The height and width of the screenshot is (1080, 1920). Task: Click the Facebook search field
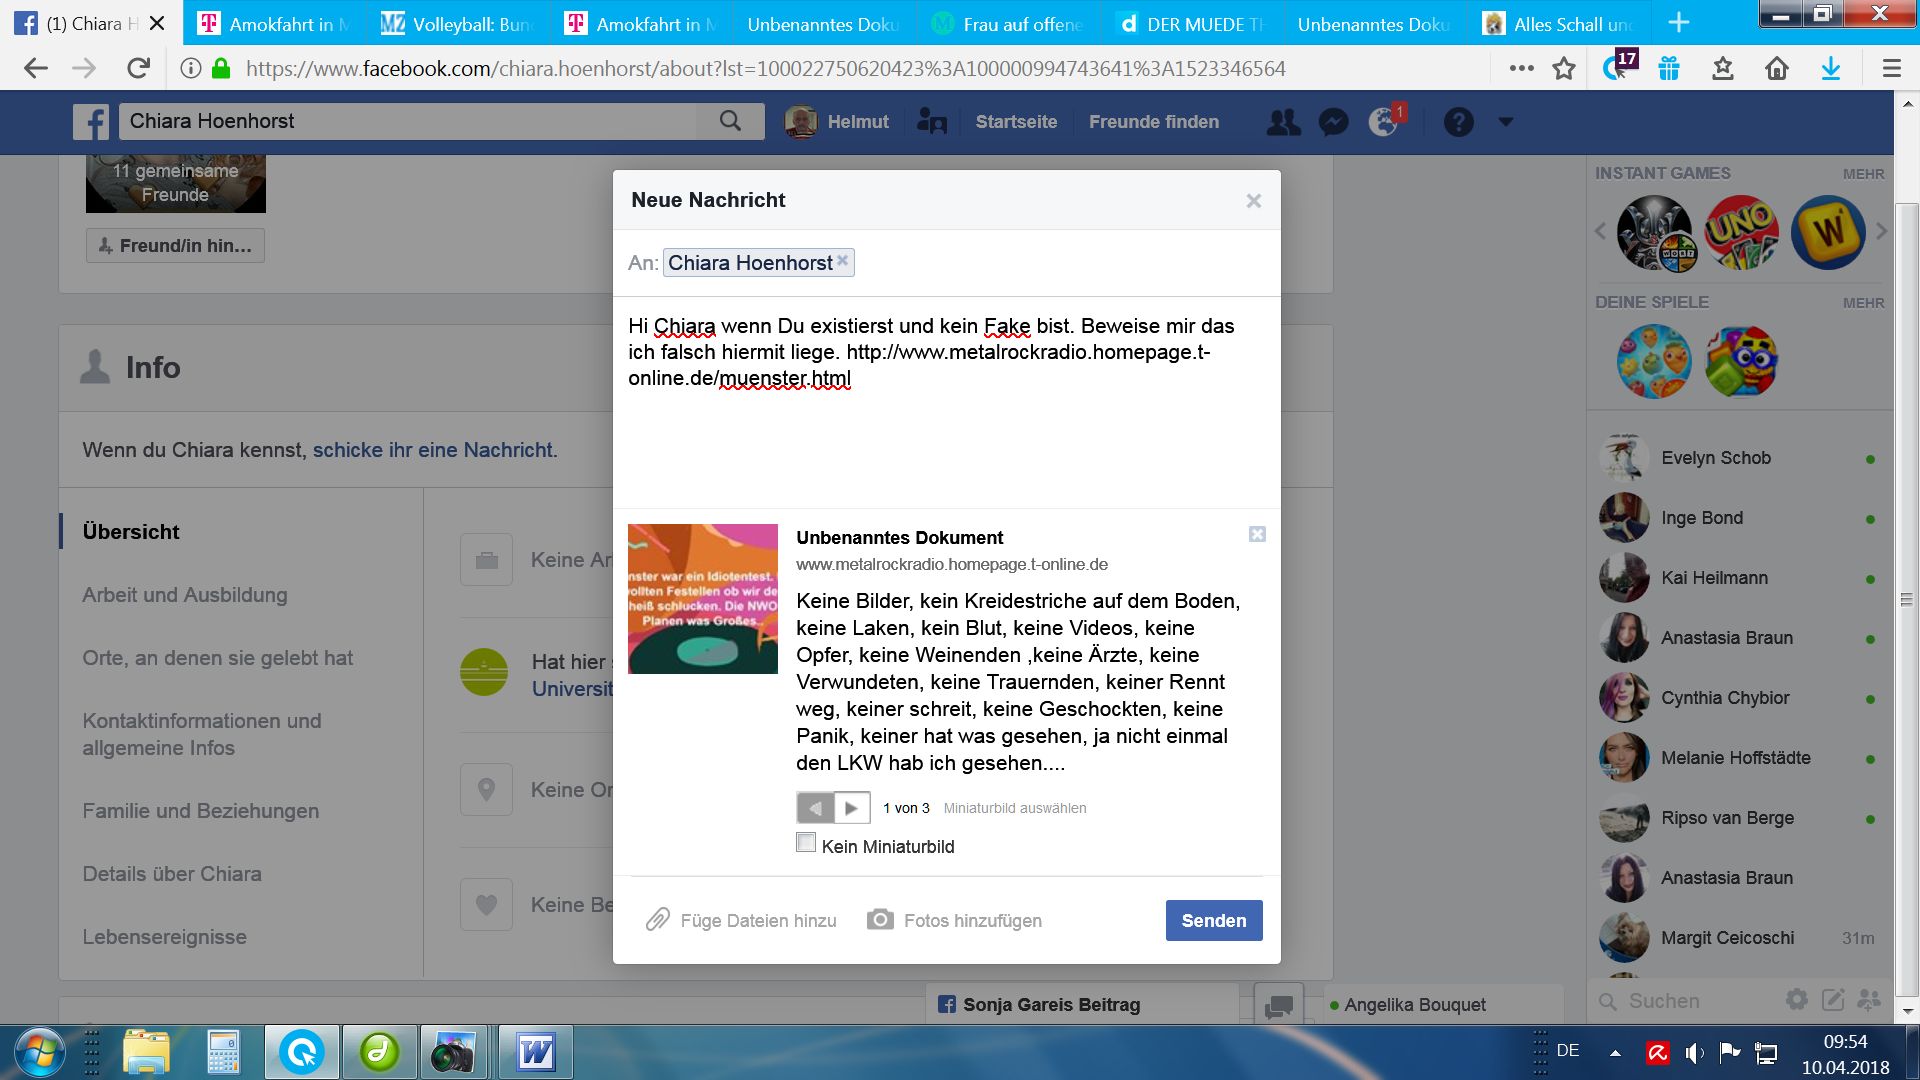pos(408,121)
